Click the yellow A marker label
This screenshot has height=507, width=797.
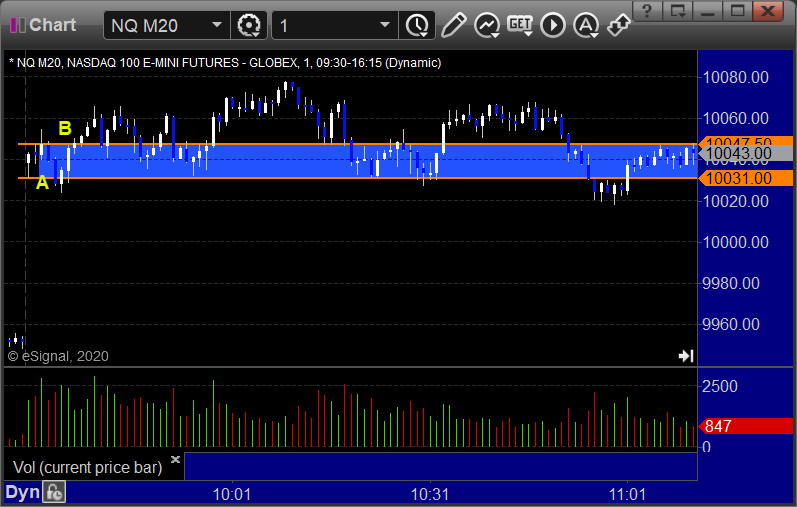[x=42, y=183]
